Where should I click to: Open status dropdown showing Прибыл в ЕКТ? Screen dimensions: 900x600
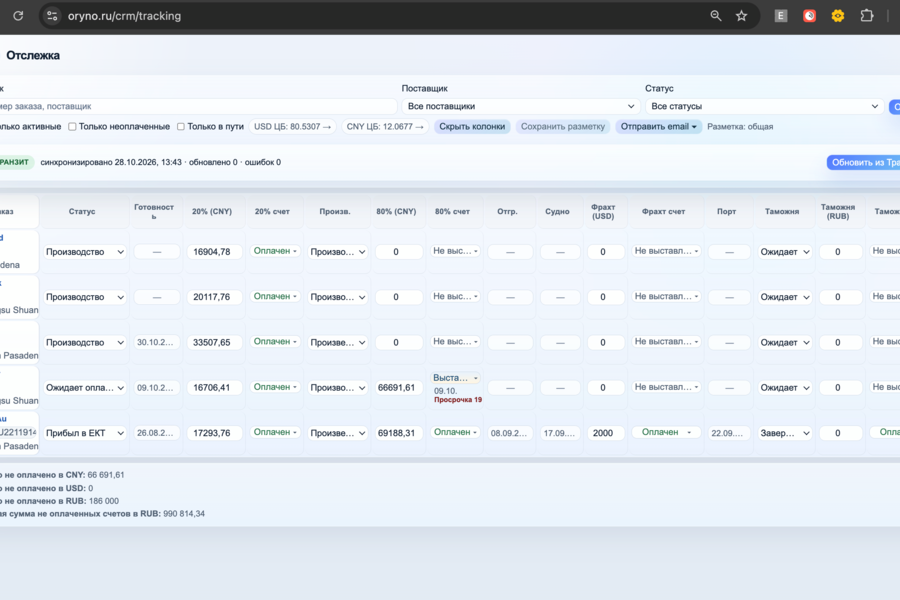click(85, 433)
